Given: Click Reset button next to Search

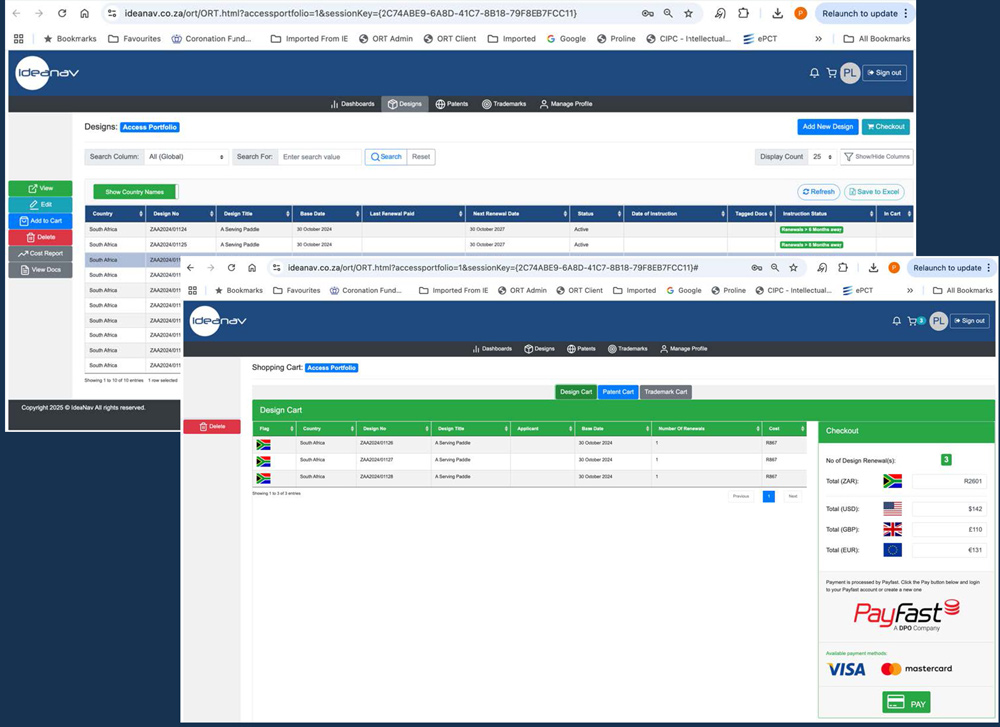Looking at the screenshot, I should click(421, 157).
